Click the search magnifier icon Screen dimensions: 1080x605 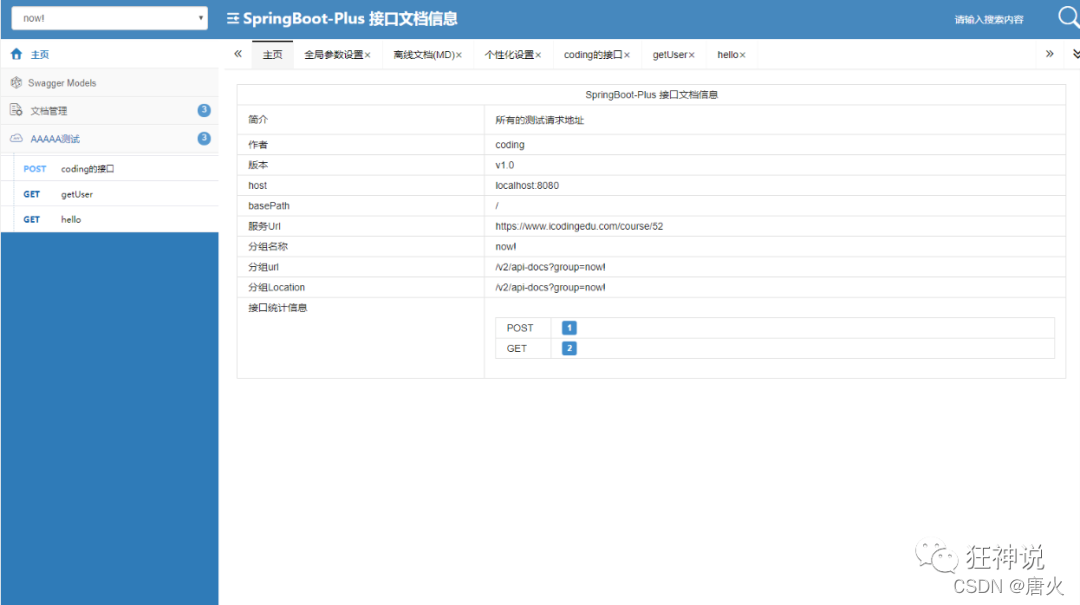(x=1068, y=17)
